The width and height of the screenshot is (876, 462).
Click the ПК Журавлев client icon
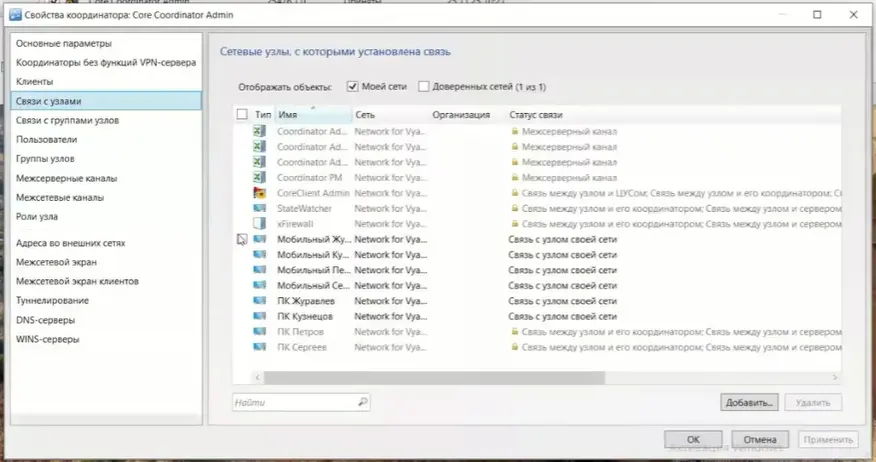coord(259,301)
